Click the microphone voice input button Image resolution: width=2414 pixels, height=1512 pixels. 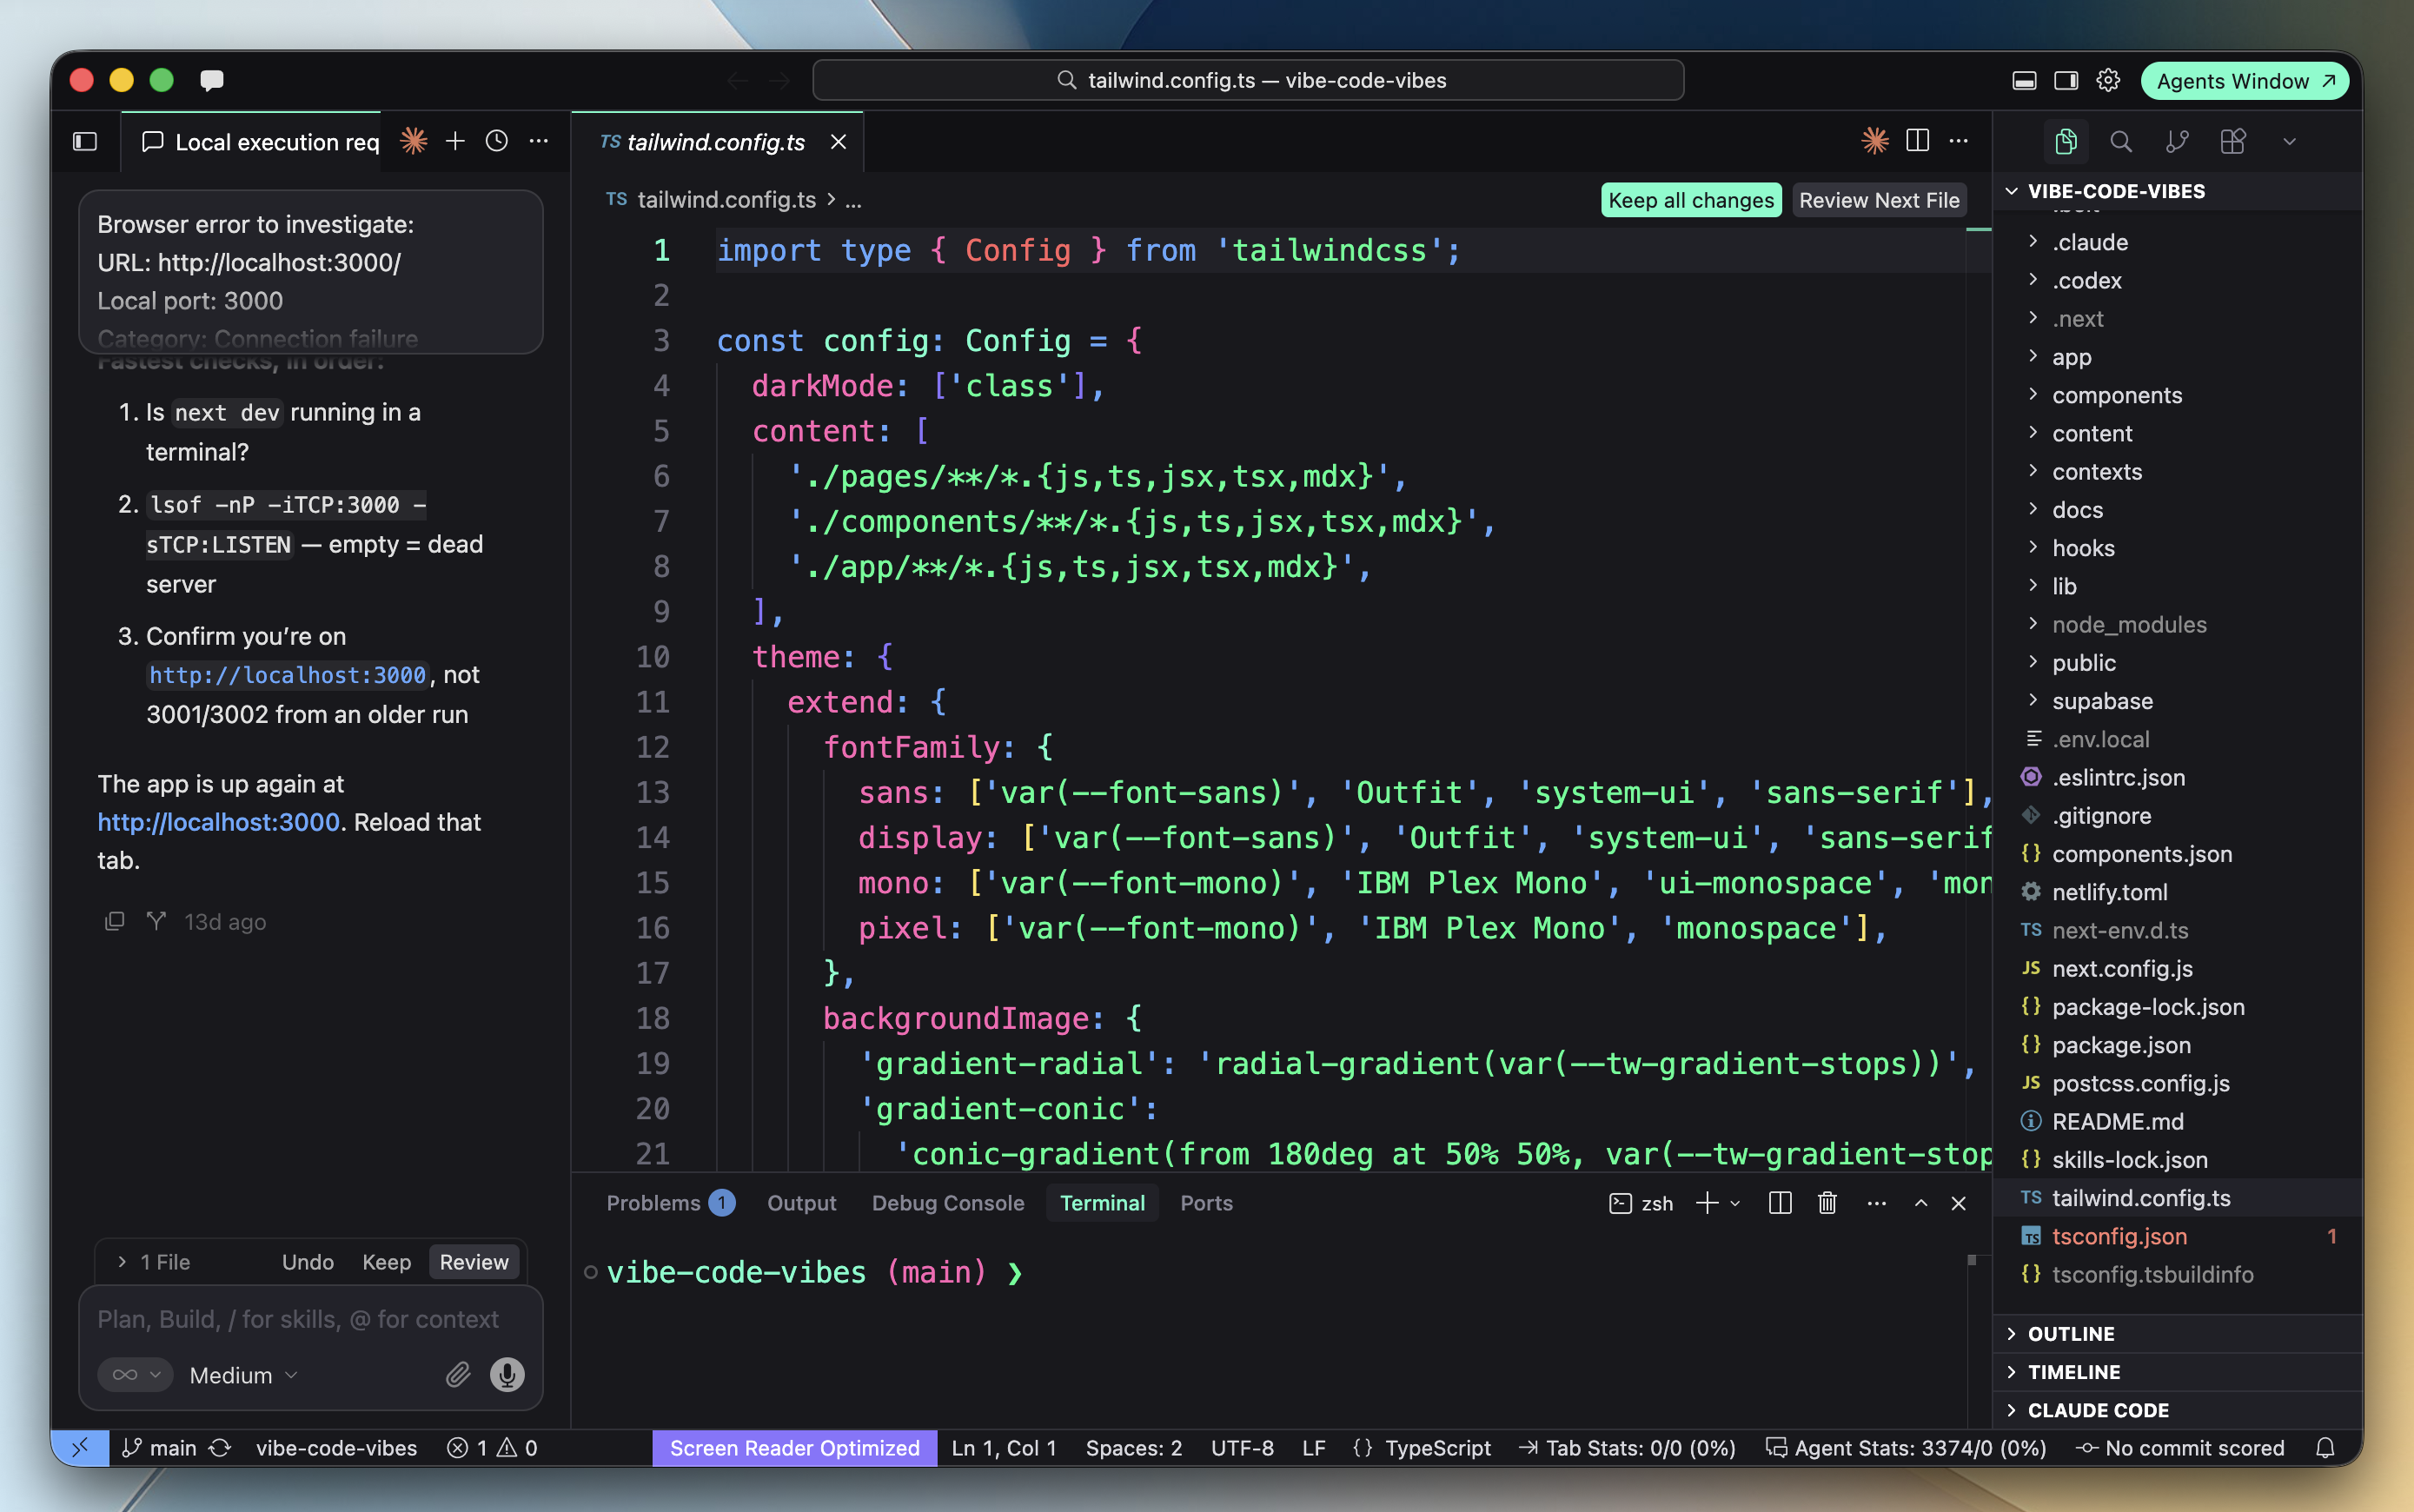(507, 1375)
